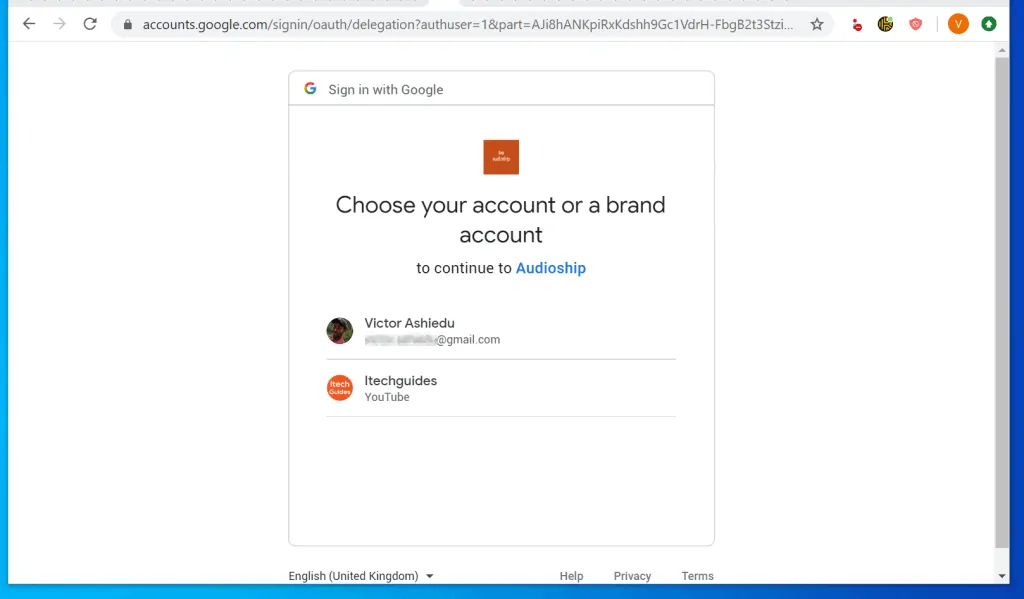Open the red extension icon
Screen dimensions: 1024x599
pos(857,25)
